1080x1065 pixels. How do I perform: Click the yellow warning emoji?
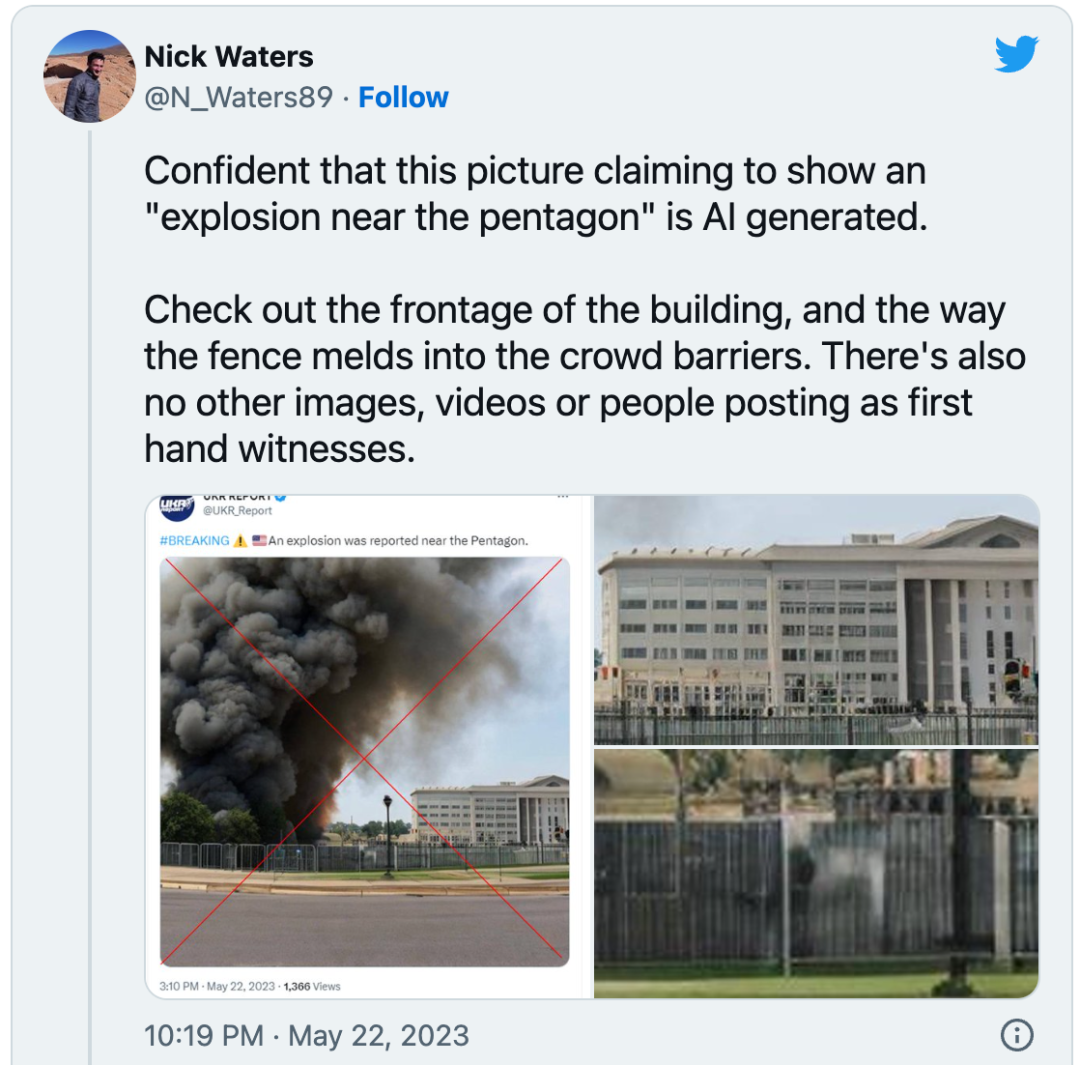(x=240, y=541)
